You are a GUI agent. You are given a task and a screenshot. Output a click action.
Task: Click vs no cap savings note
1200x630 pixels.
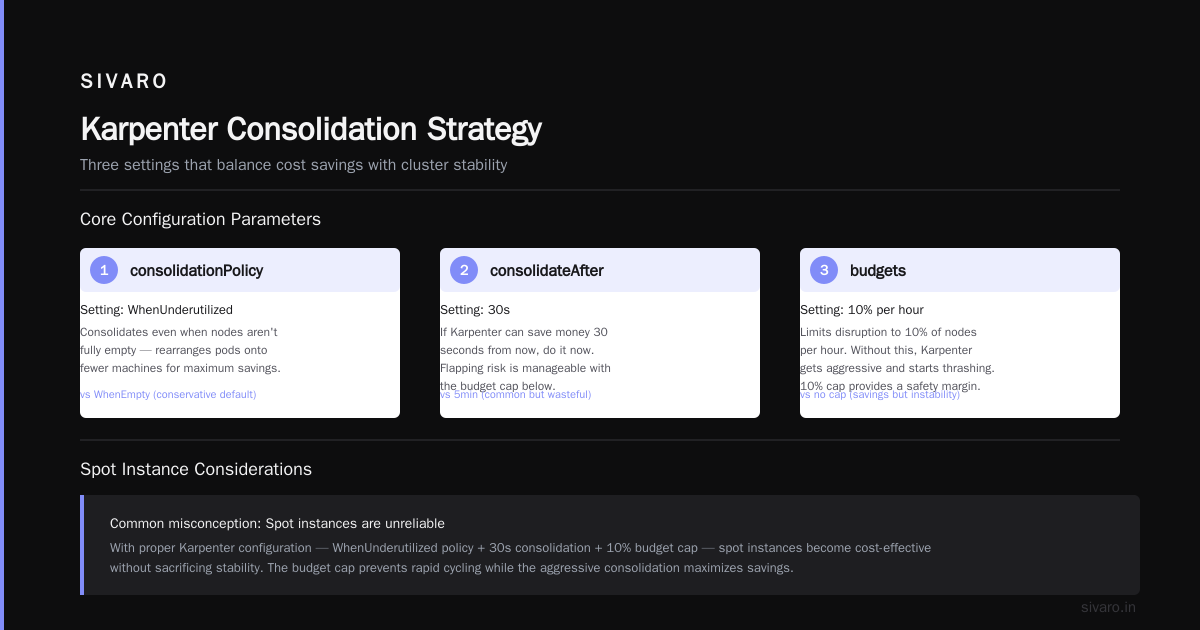880,395
